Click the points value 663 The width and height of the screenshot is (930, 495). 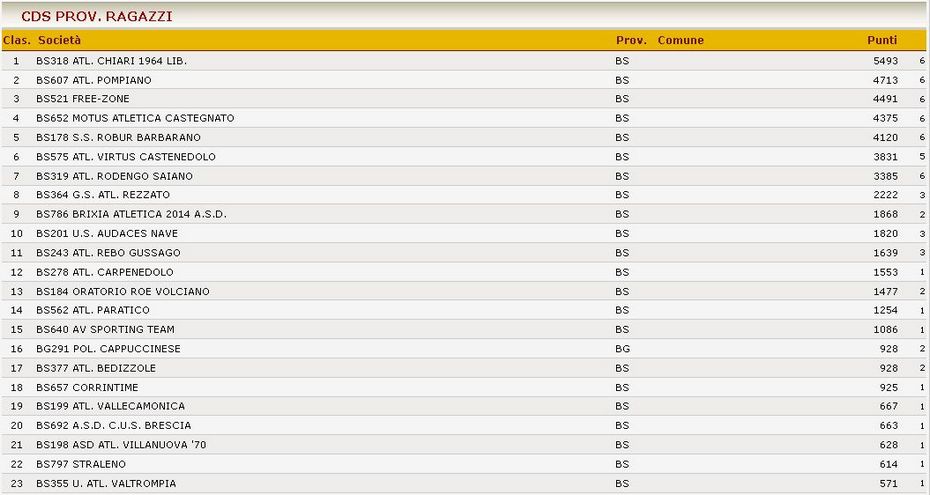point(889,426)
